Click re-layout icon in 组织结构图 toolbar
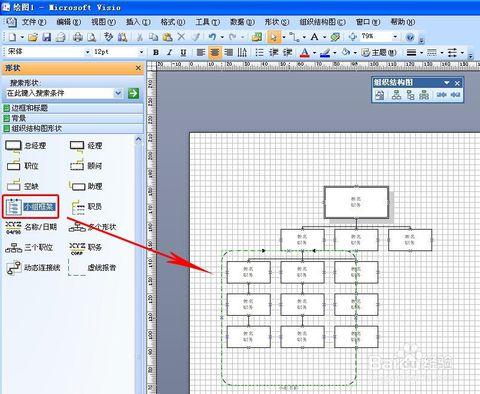 click(380, 95)
